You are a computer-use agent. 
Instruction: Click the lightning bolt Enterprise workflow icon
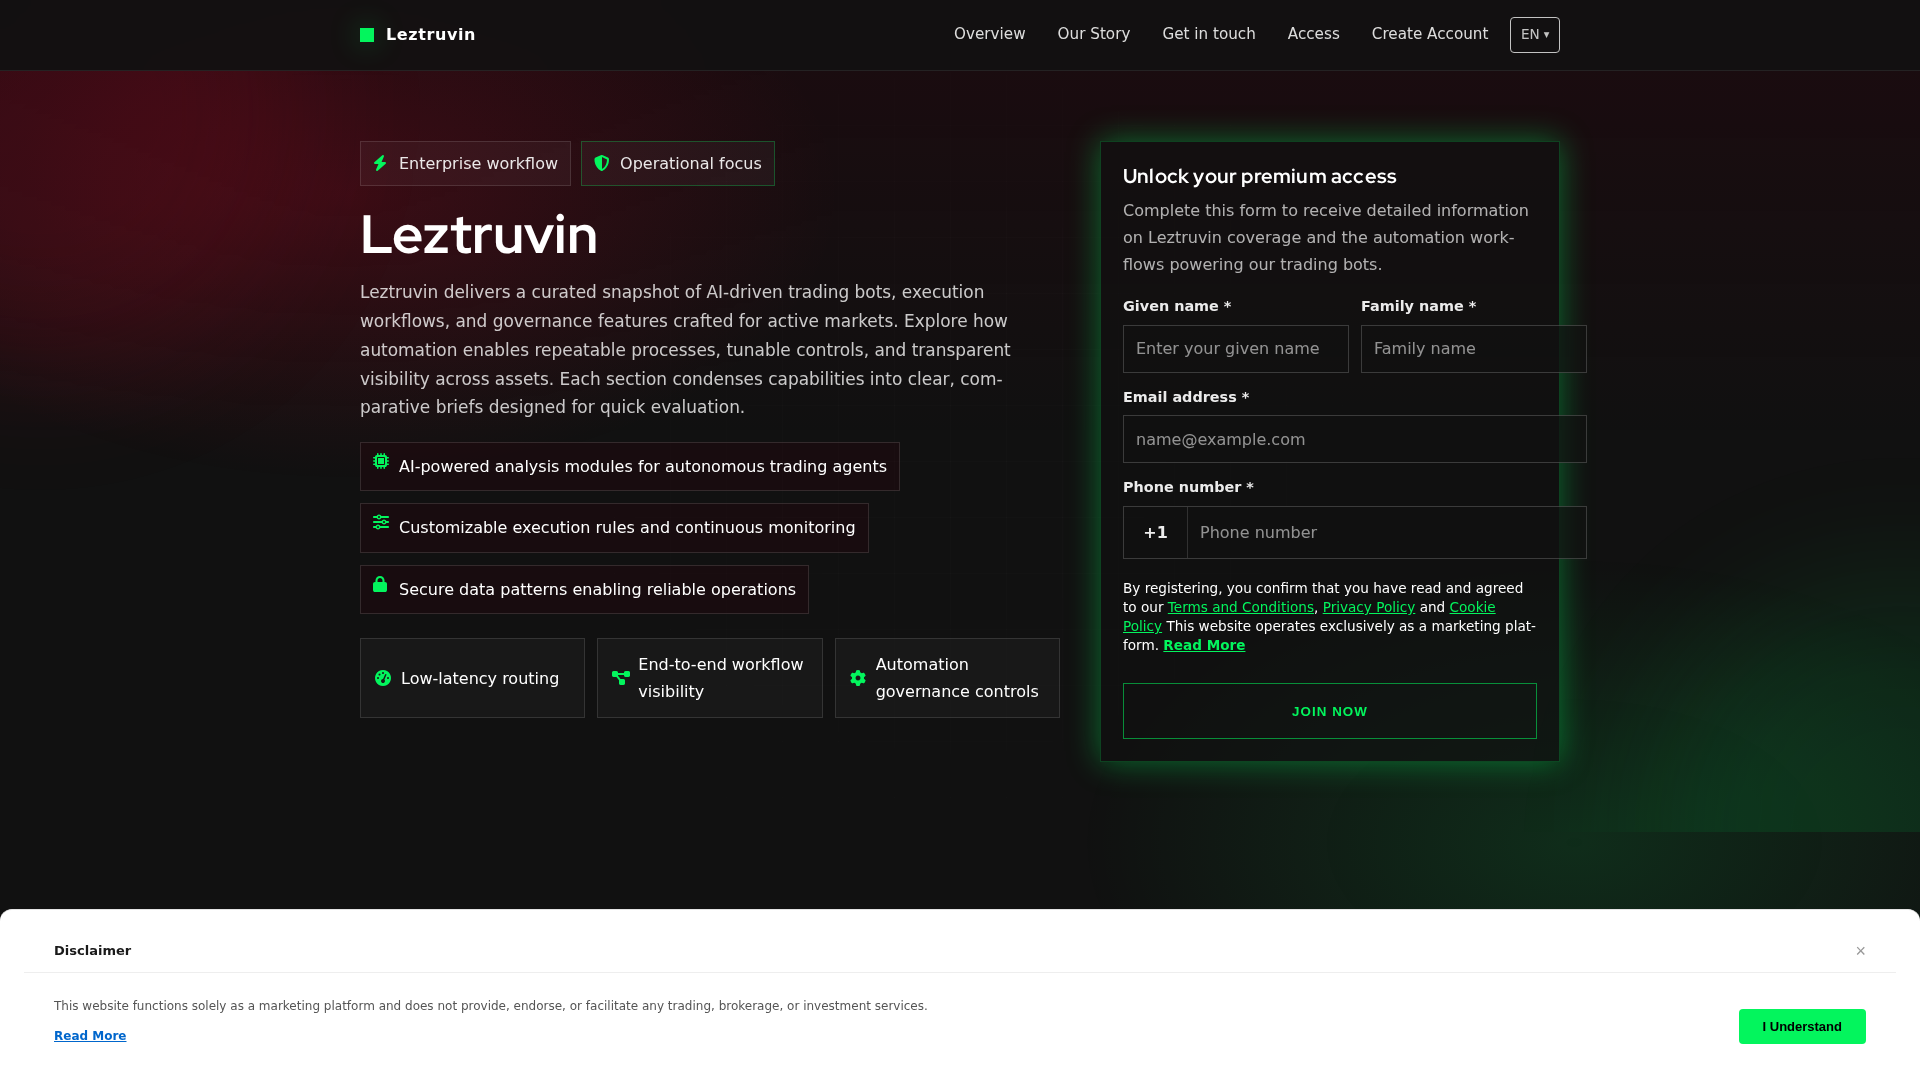tap(380, 163)
